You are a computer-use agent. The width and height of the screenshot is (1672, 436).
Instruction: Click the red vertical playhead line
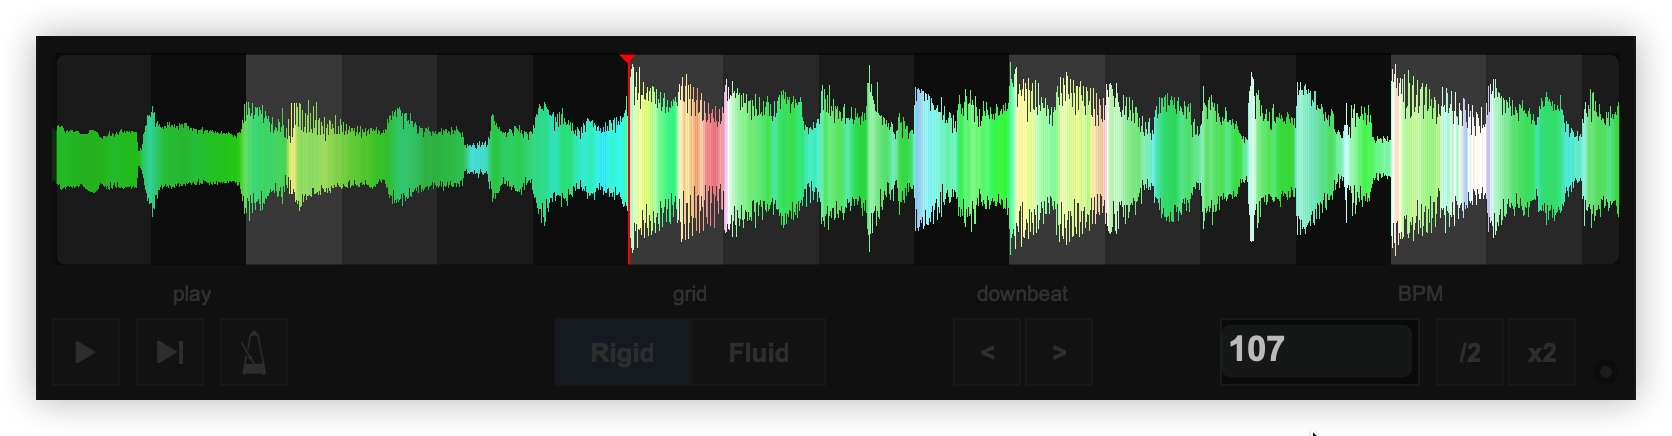(x=628, y=200)
